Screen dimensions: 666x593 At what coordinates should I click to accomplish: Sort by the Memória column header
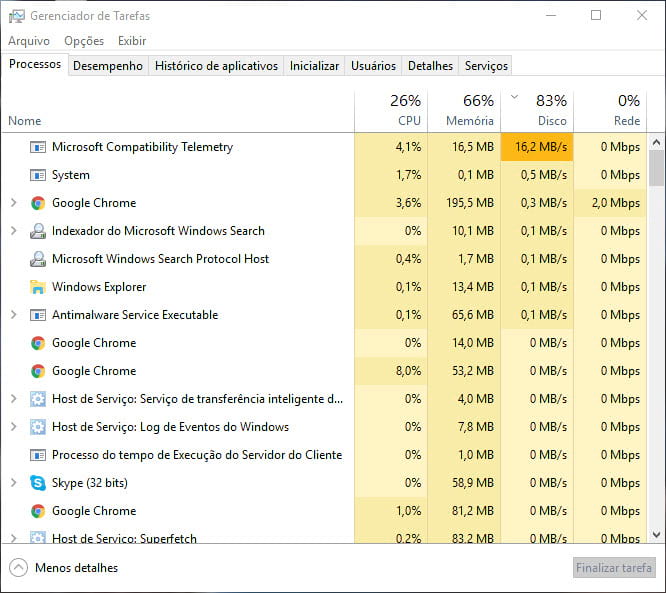[464, 110]
